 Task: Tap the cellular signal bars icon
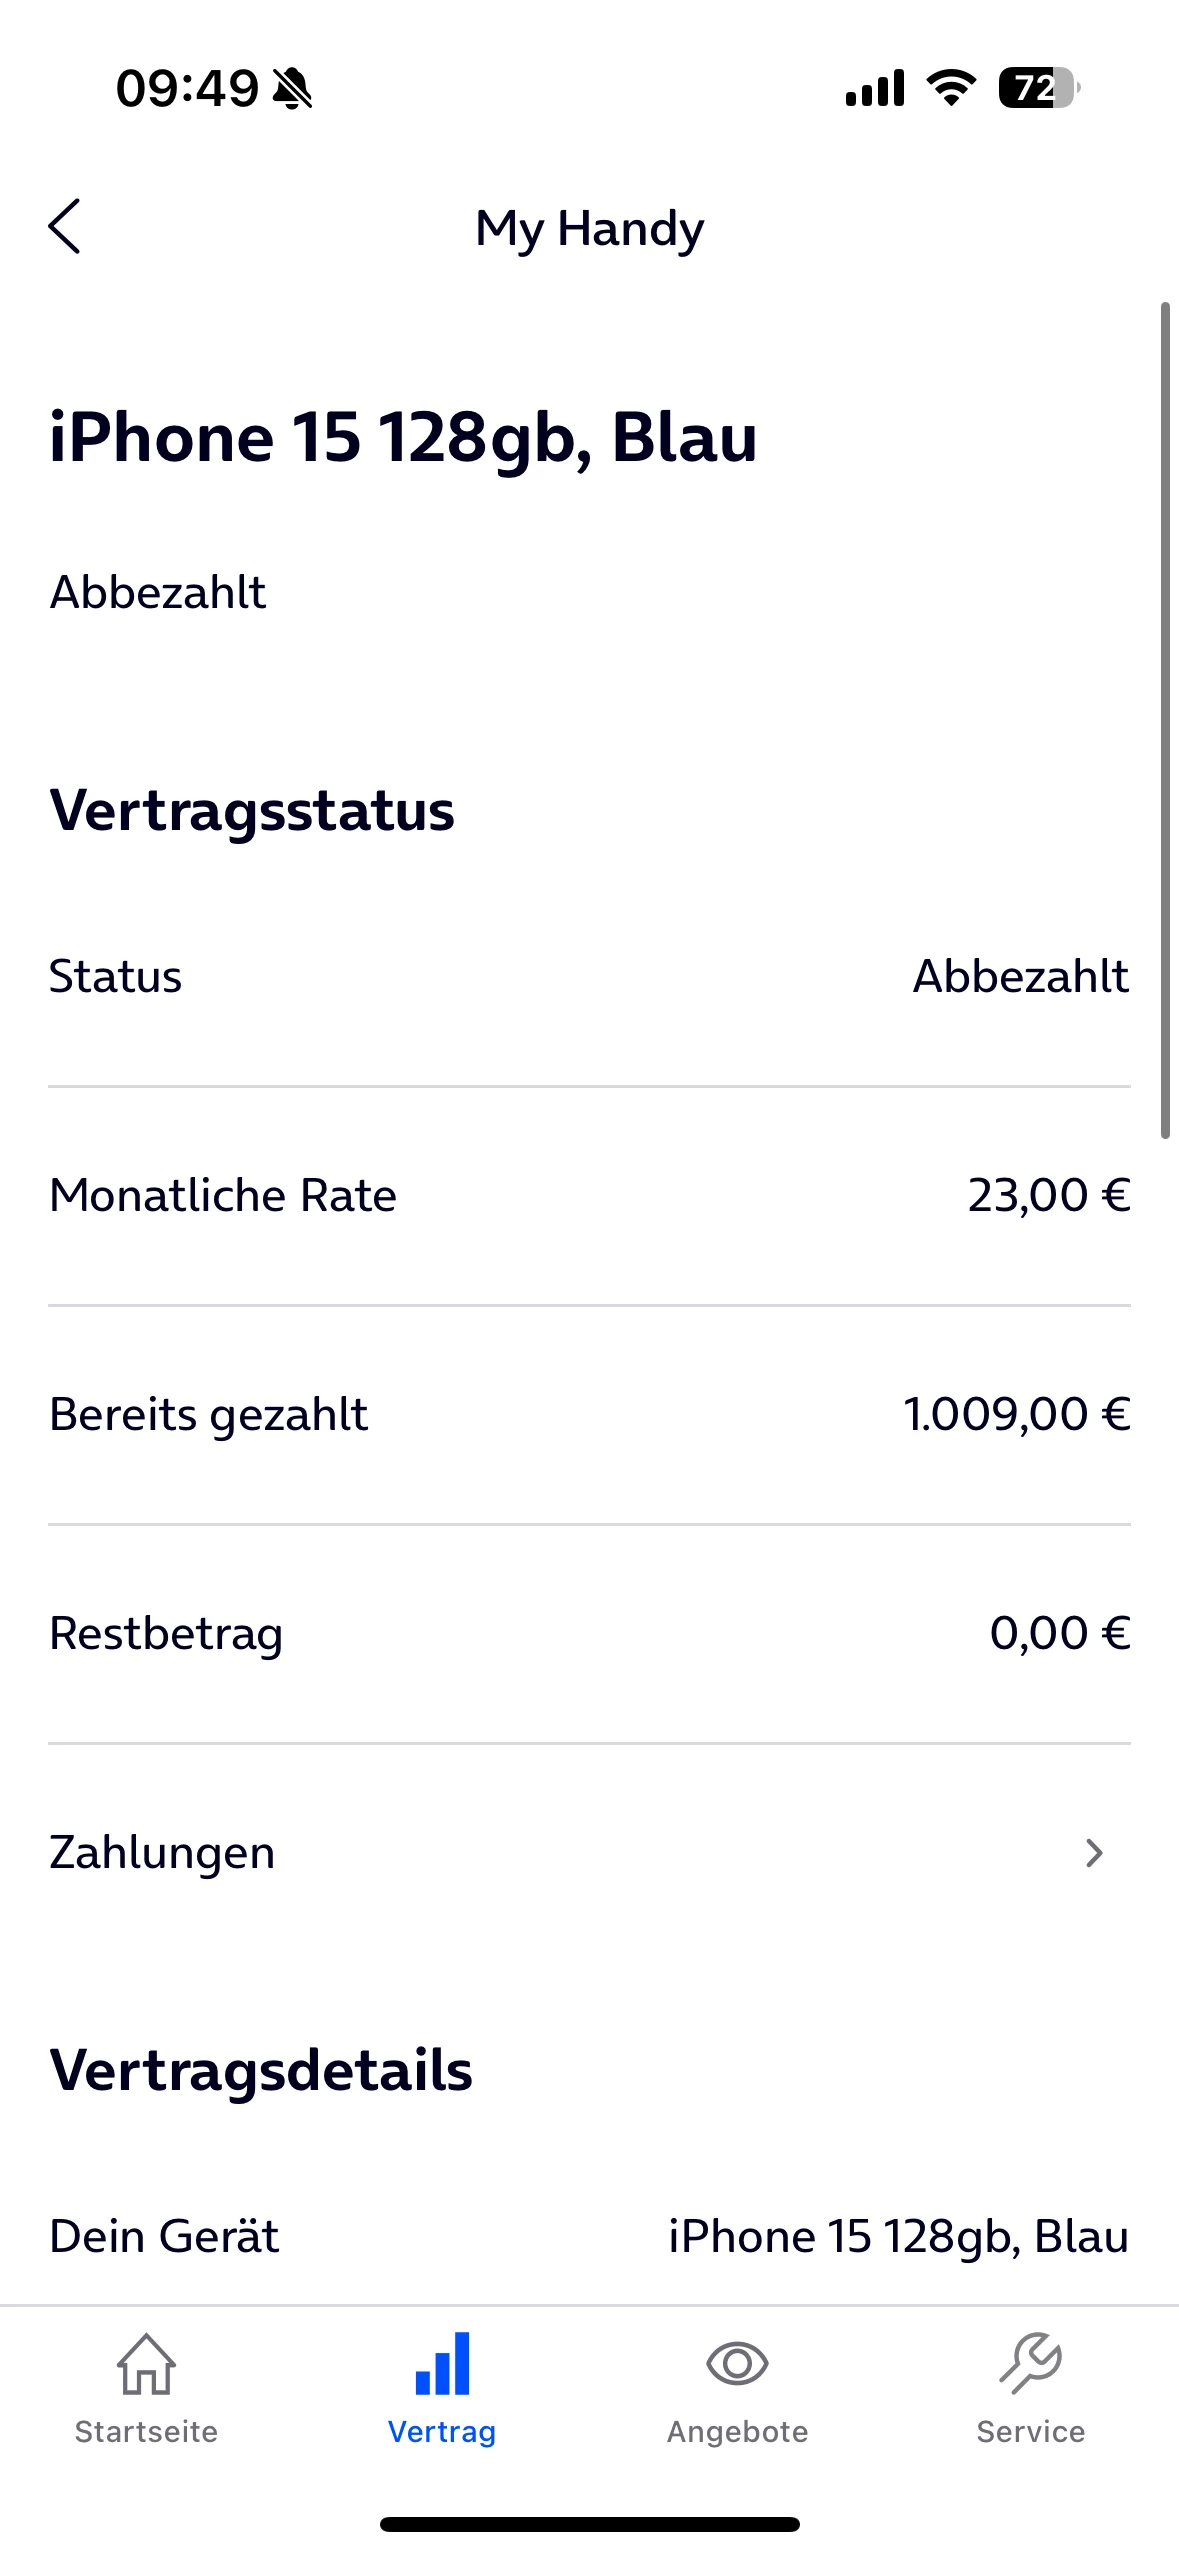tap(875, 88)
